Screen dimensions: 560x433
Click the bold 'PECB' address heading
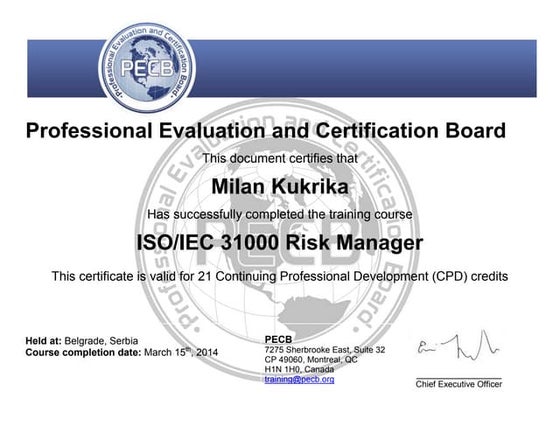pyautogui.click(x=278, y=339)
